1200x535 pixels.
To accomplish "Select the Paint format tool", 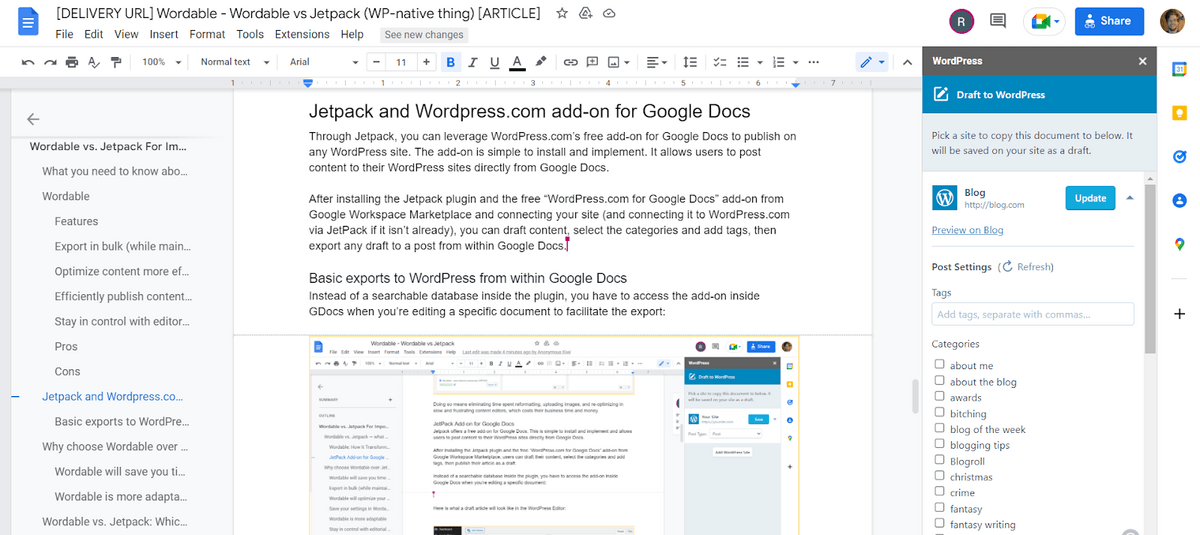I will point(116,62).
